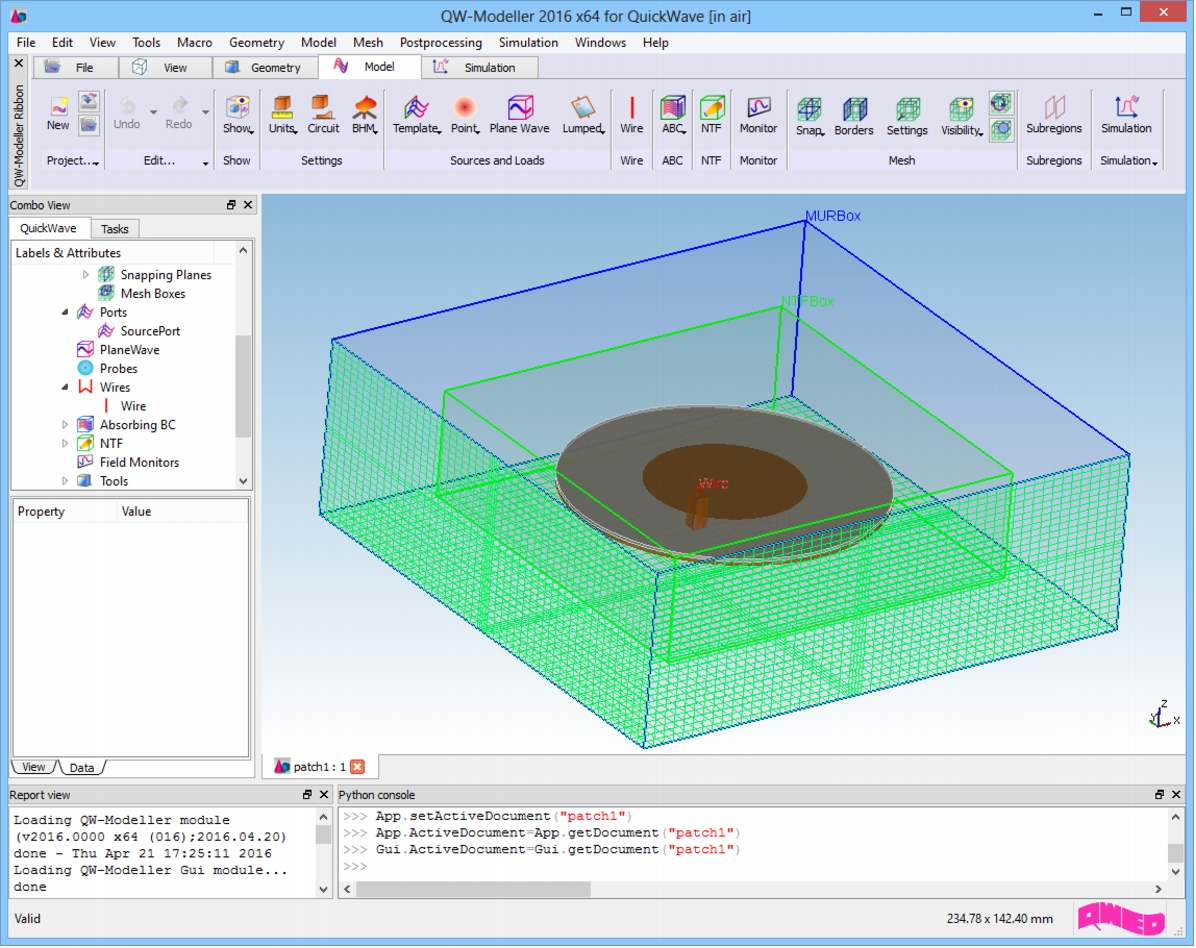Expand the Tools tree node

[x=65, y=480]
